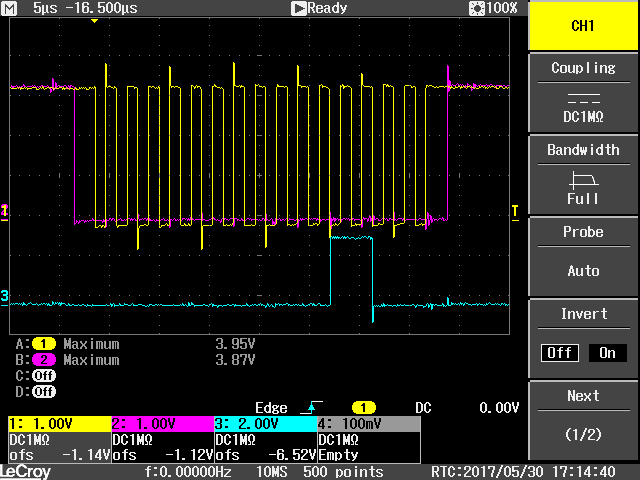Click the f:0.00000Hz frequency readout
The height and width of the screenshot is (480, 640).
(x=188, y=472)
